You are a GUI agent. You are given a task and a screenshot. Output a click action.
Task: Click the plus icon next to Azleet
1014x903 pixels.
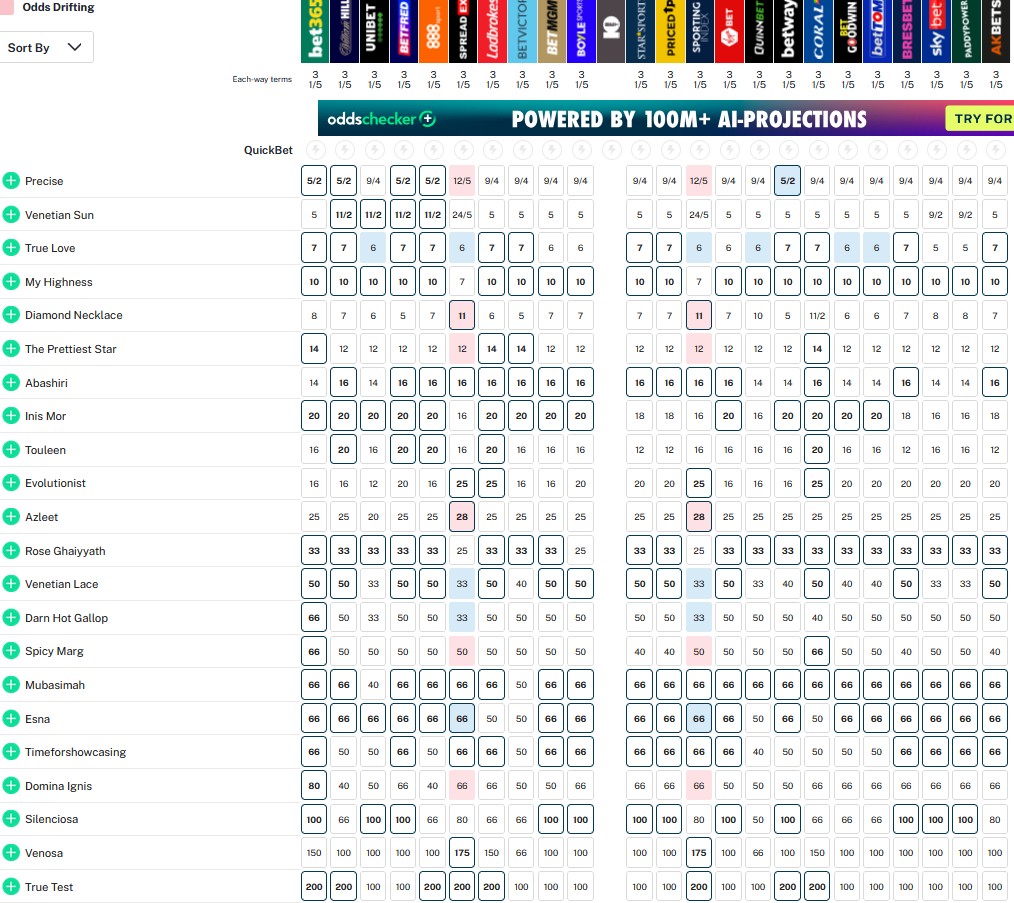(11, 517)
